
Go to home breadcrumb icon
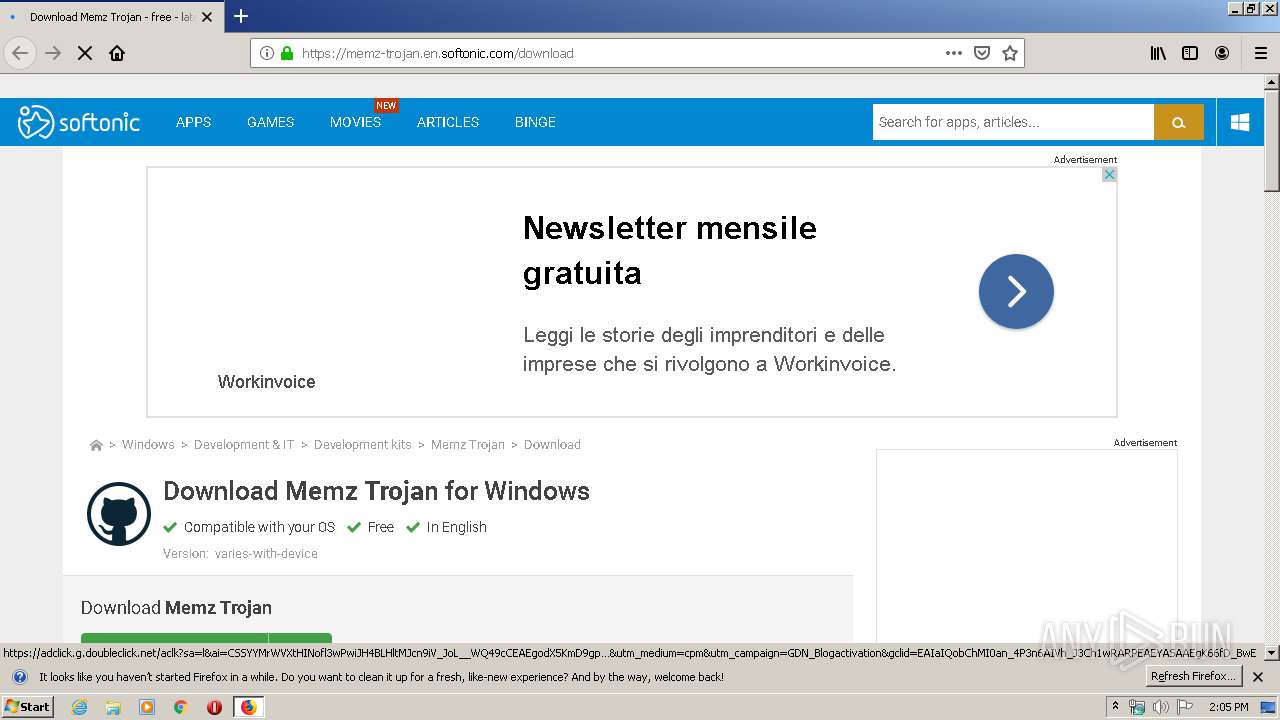click(x=96, y=445)
